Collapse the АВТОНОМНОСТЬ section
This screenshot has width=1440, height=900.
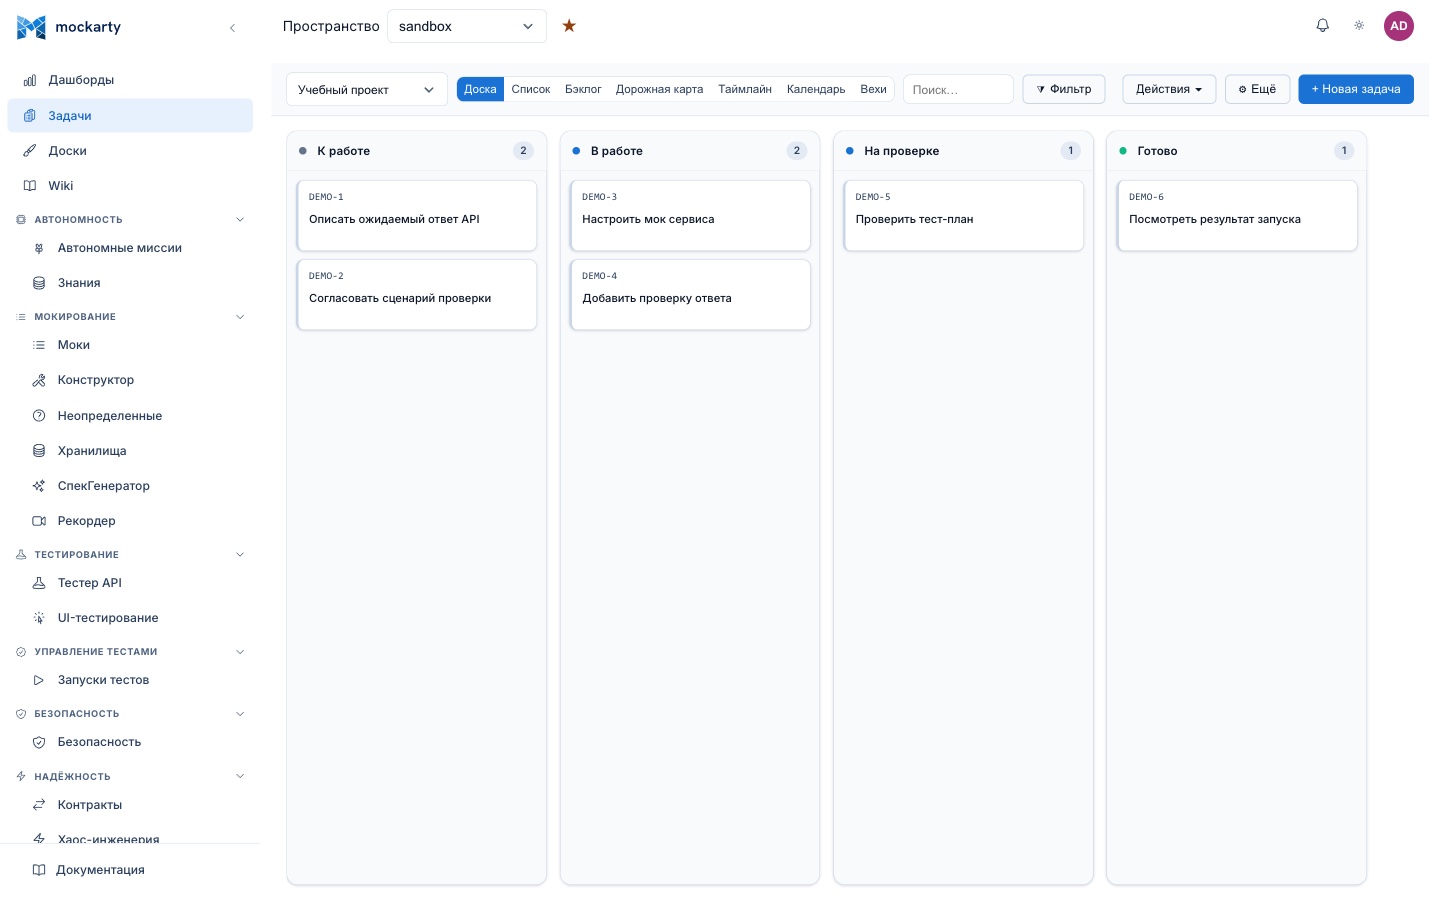point(240,220)
